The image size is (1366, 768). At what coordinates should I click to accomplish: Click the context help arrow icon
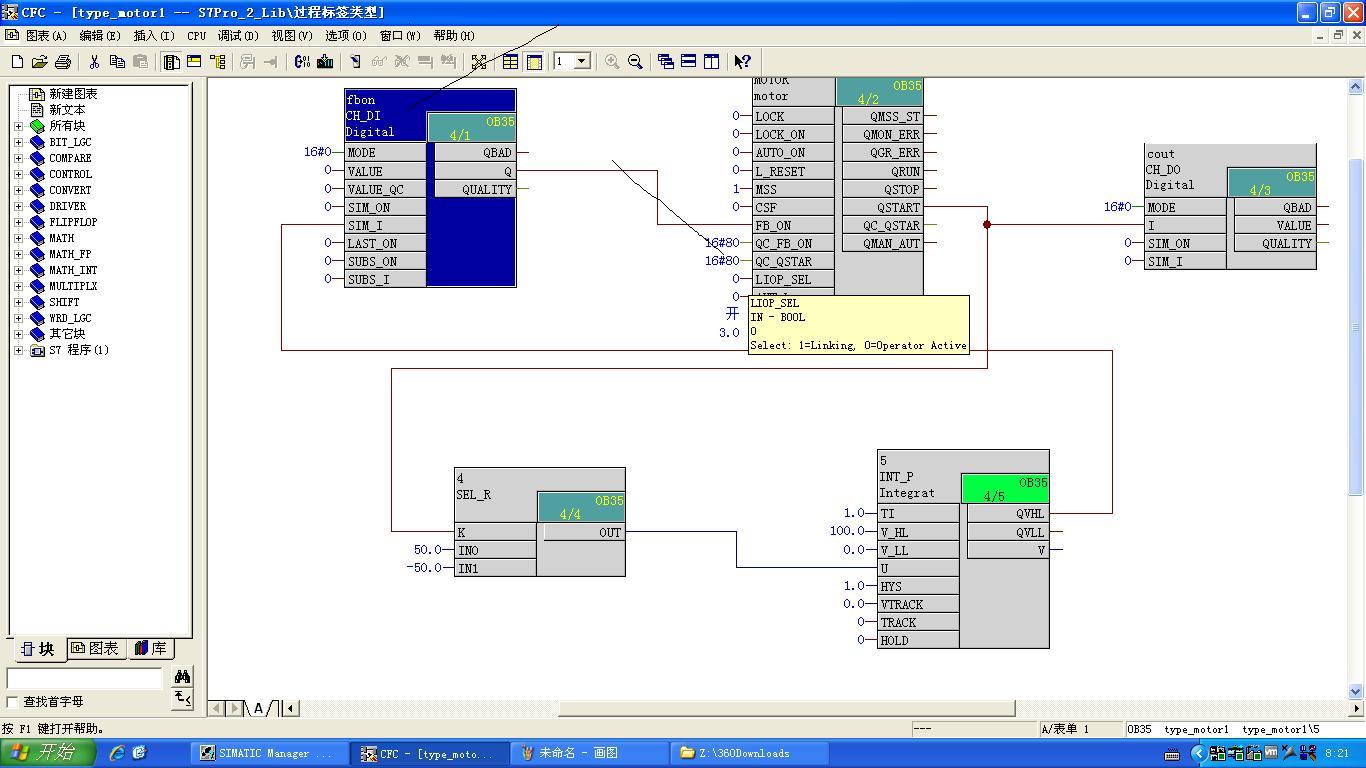pos(742,62)
